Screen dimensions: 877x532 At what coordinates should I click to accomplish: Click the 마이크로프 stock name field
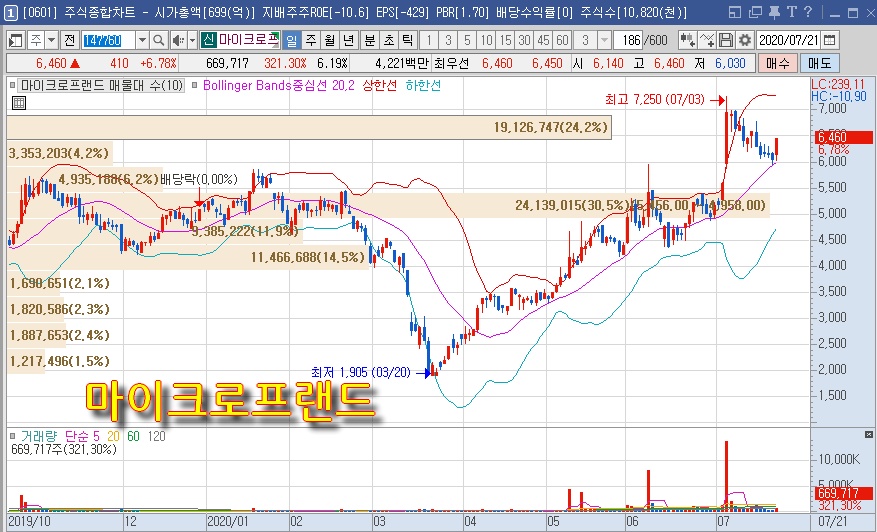click(248, 40)
